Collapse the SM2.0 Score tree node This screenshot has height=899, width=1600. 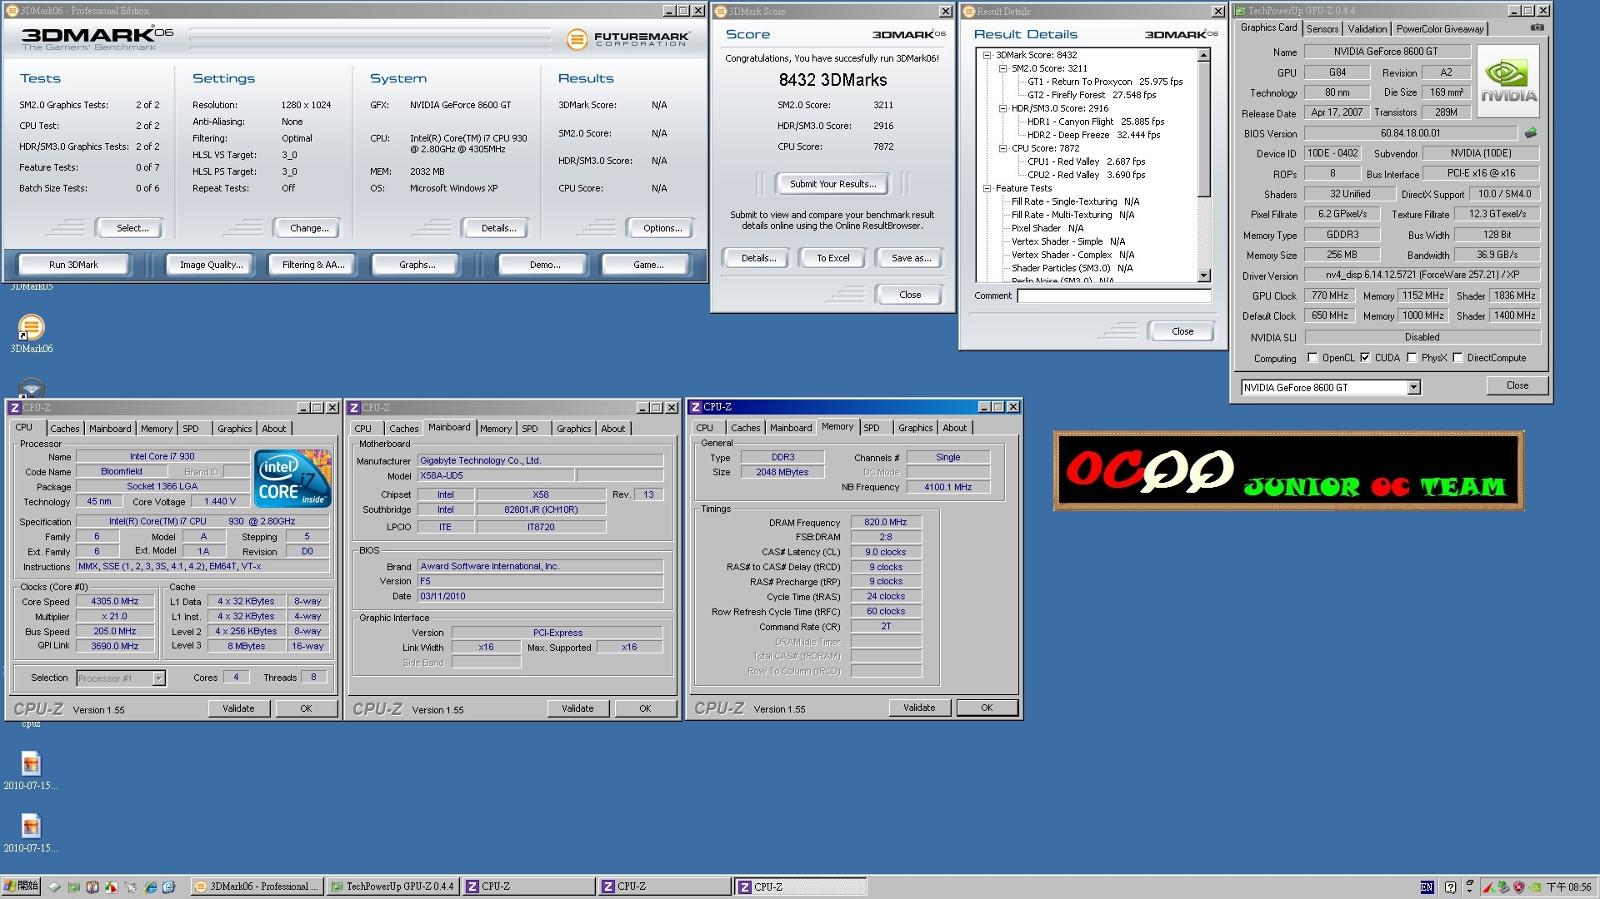[1003, 69]
